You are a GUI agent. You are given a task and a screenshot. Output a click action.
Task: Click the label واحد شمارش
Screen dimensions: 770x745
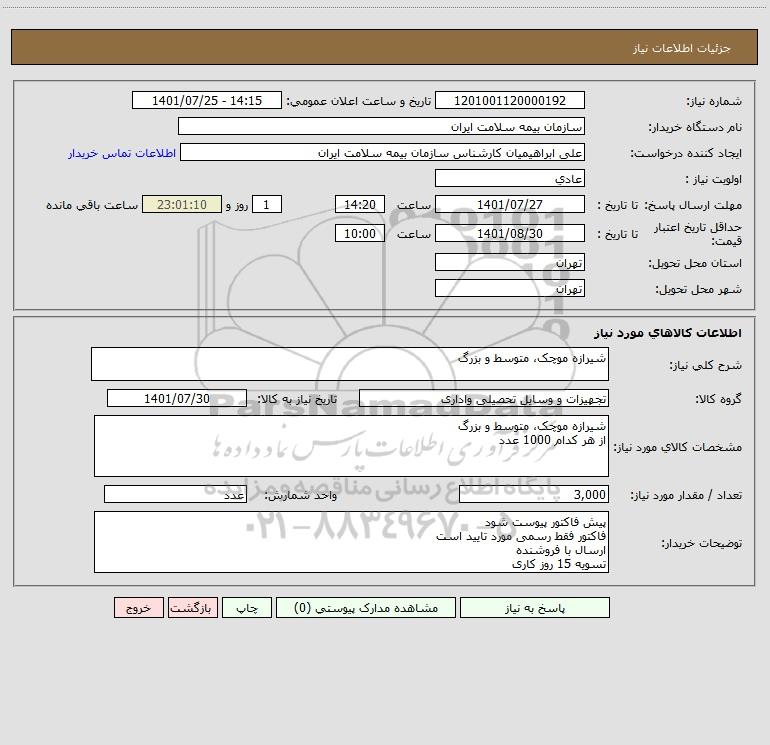[301, 495]
